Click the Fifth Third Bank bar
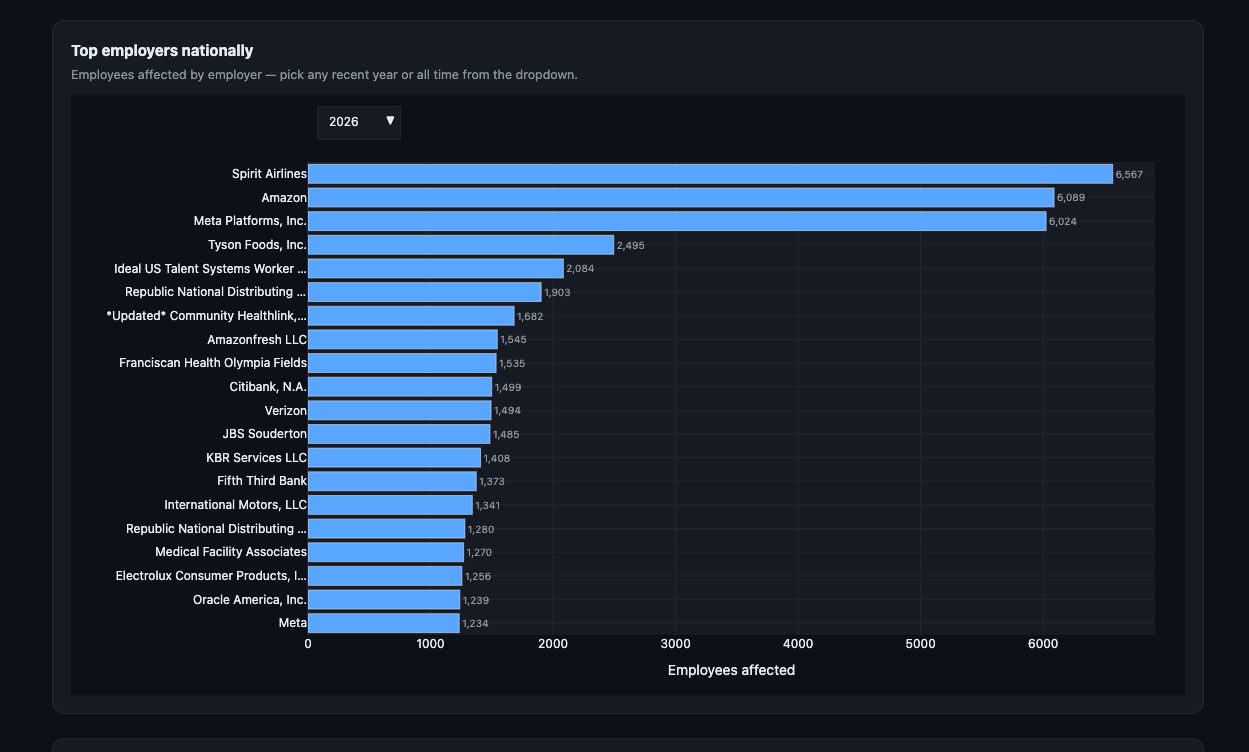Screen dimensions: 1249x752 pos(392,481)
